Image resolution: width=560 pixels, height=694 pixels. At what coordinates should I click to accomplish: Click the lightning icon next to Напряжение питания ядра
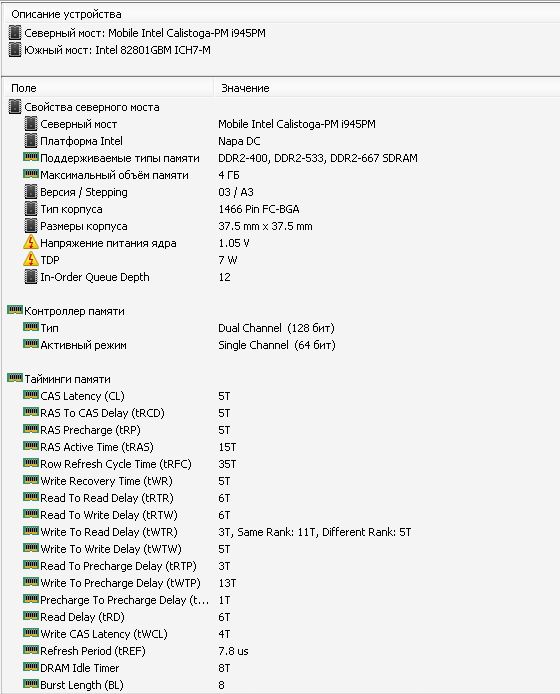31,243
